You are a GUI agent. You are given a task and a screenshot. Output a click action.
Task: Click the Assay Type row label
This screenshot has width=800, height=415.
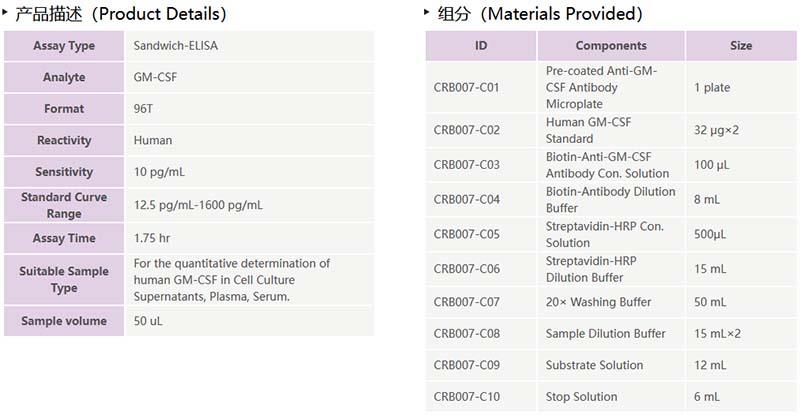64,46
